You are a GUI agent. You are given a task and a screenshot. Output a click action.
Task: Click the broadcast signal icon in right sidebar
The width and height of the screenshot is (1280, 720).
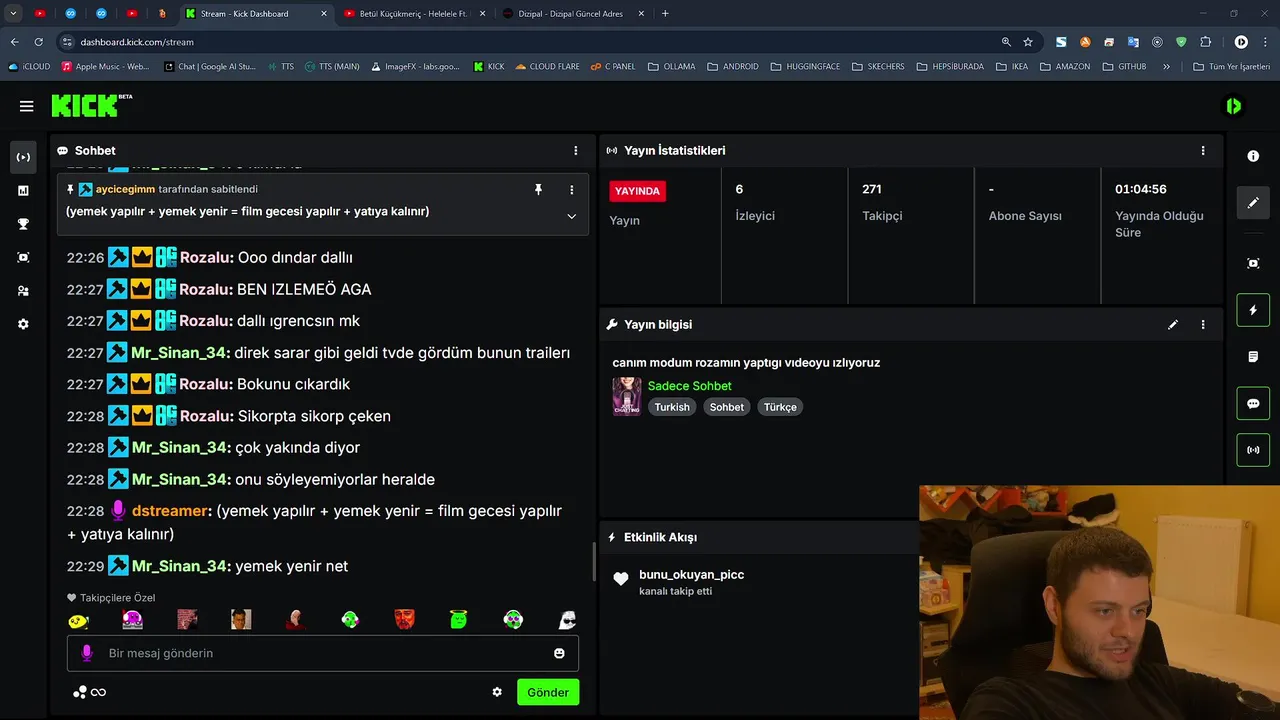click(x=1253, y=450)
